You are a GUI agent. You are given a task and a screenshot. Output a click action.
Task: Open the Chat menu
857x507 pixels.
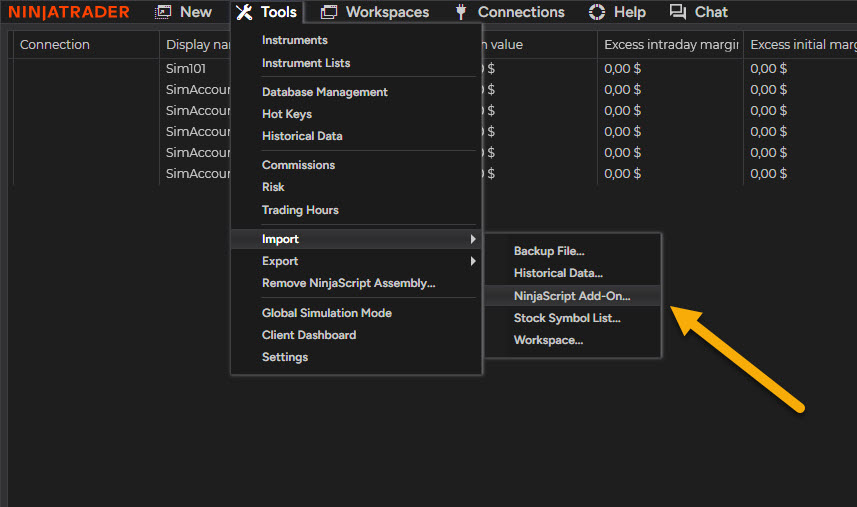[711, 12]
